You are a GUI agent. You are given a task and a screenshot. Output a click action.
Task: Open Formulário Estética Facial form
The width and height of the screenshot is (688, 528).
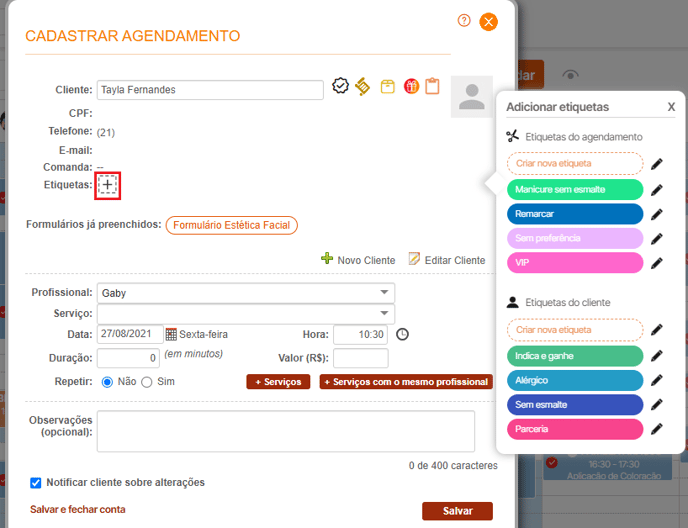pos(231,226)
